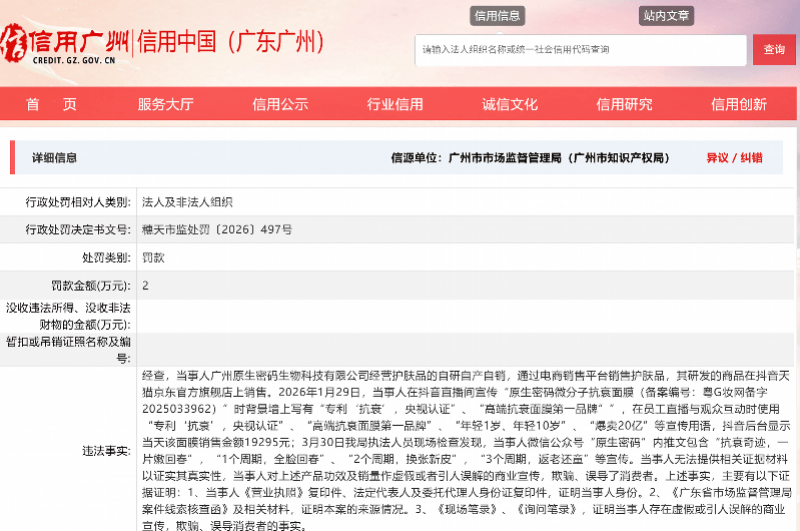This screenshot has width=800, height=531.
Task: Select the decision number 穗天市监处罚〔2026〕497号
Action: pos(217,230)
